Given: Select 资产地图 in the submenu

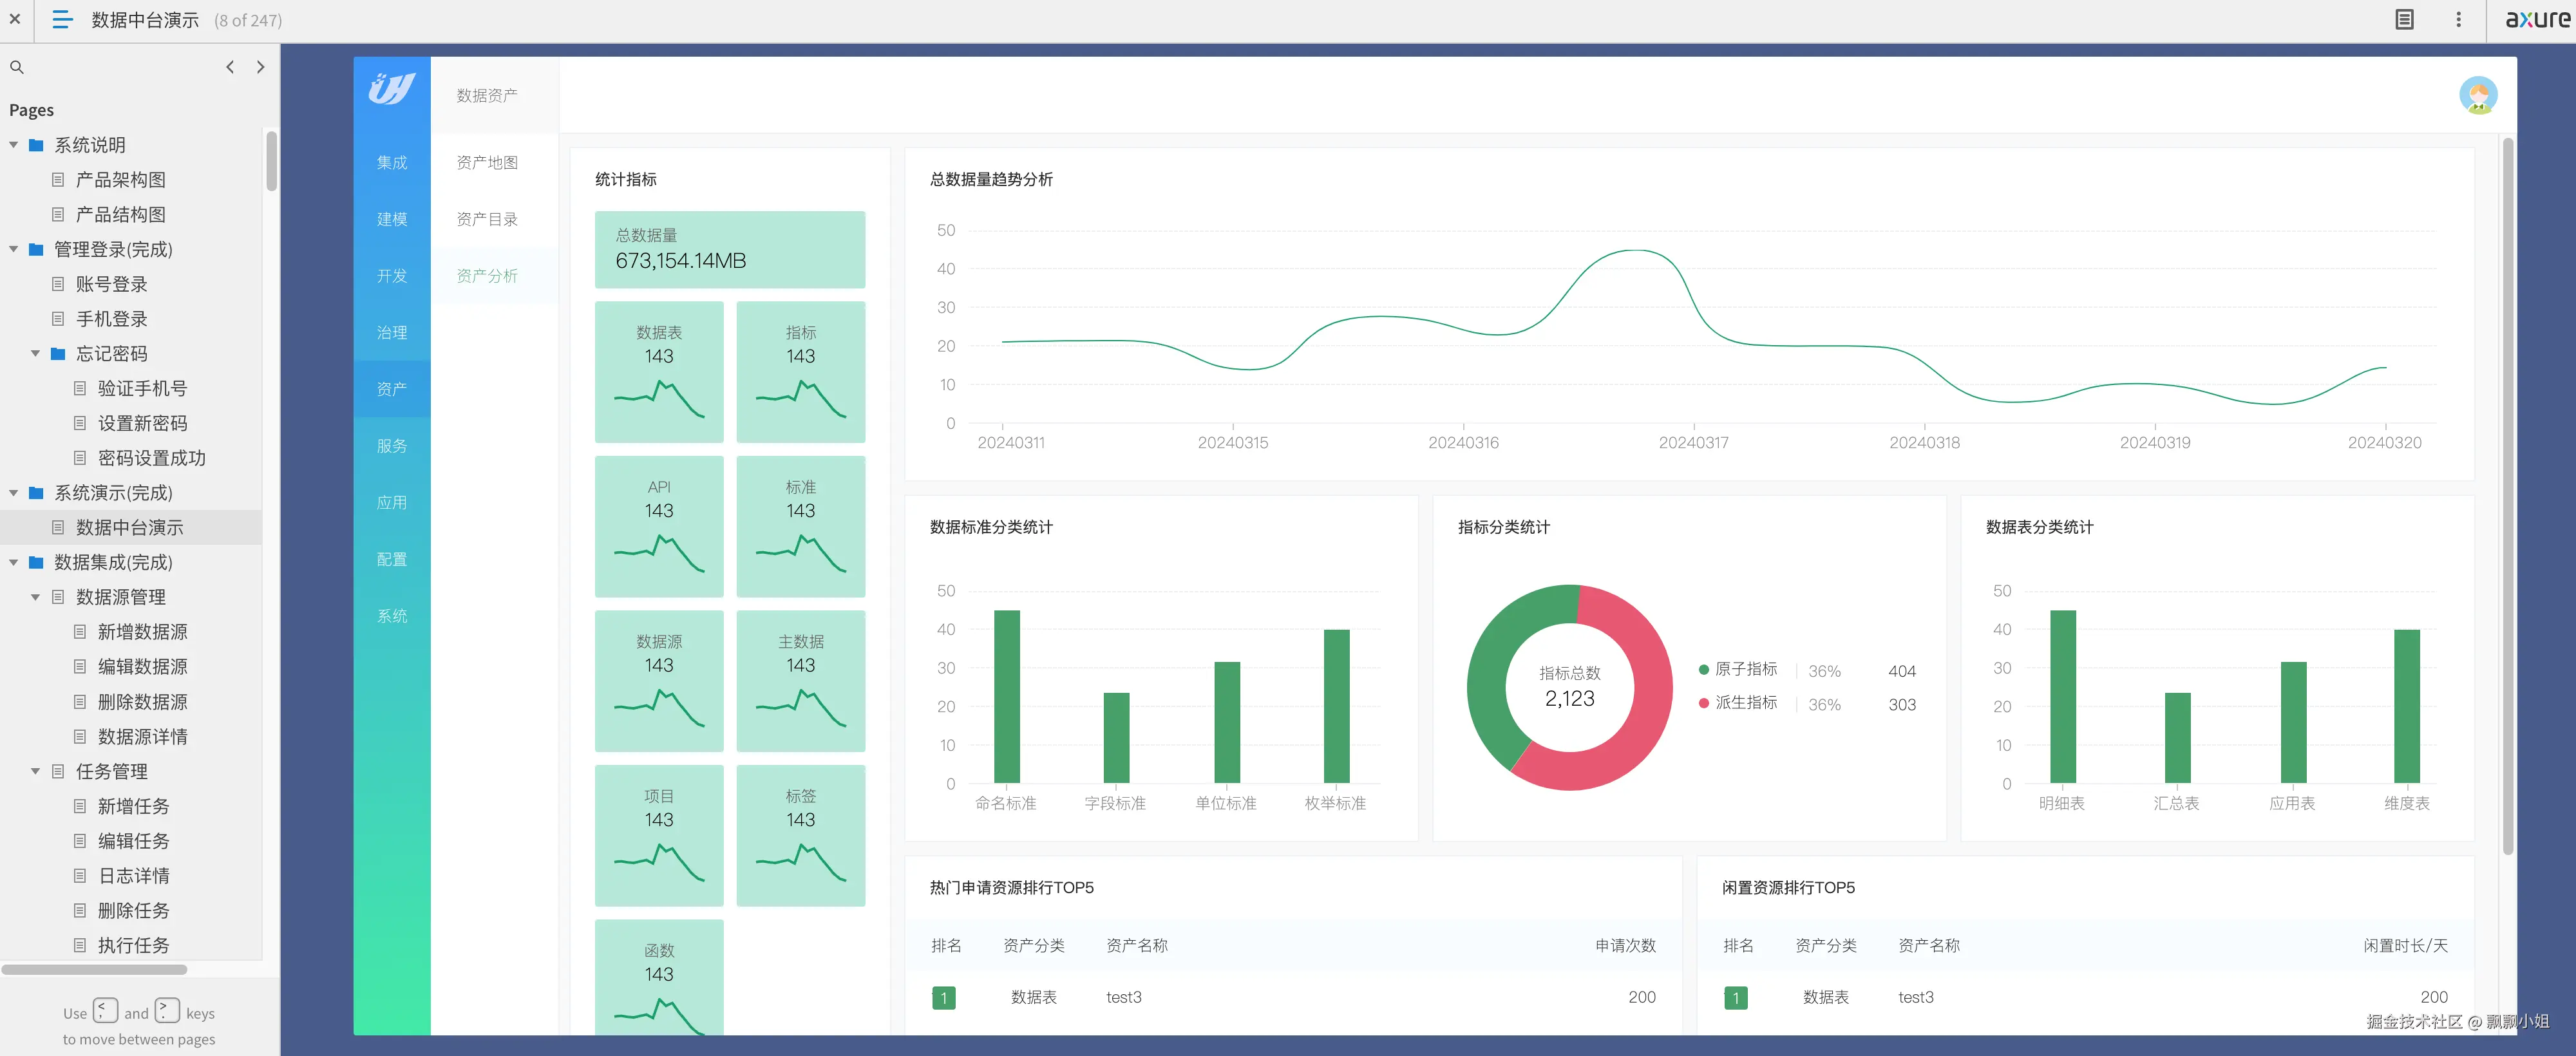Looking at the screenshot, I should (x=487, y=162).
